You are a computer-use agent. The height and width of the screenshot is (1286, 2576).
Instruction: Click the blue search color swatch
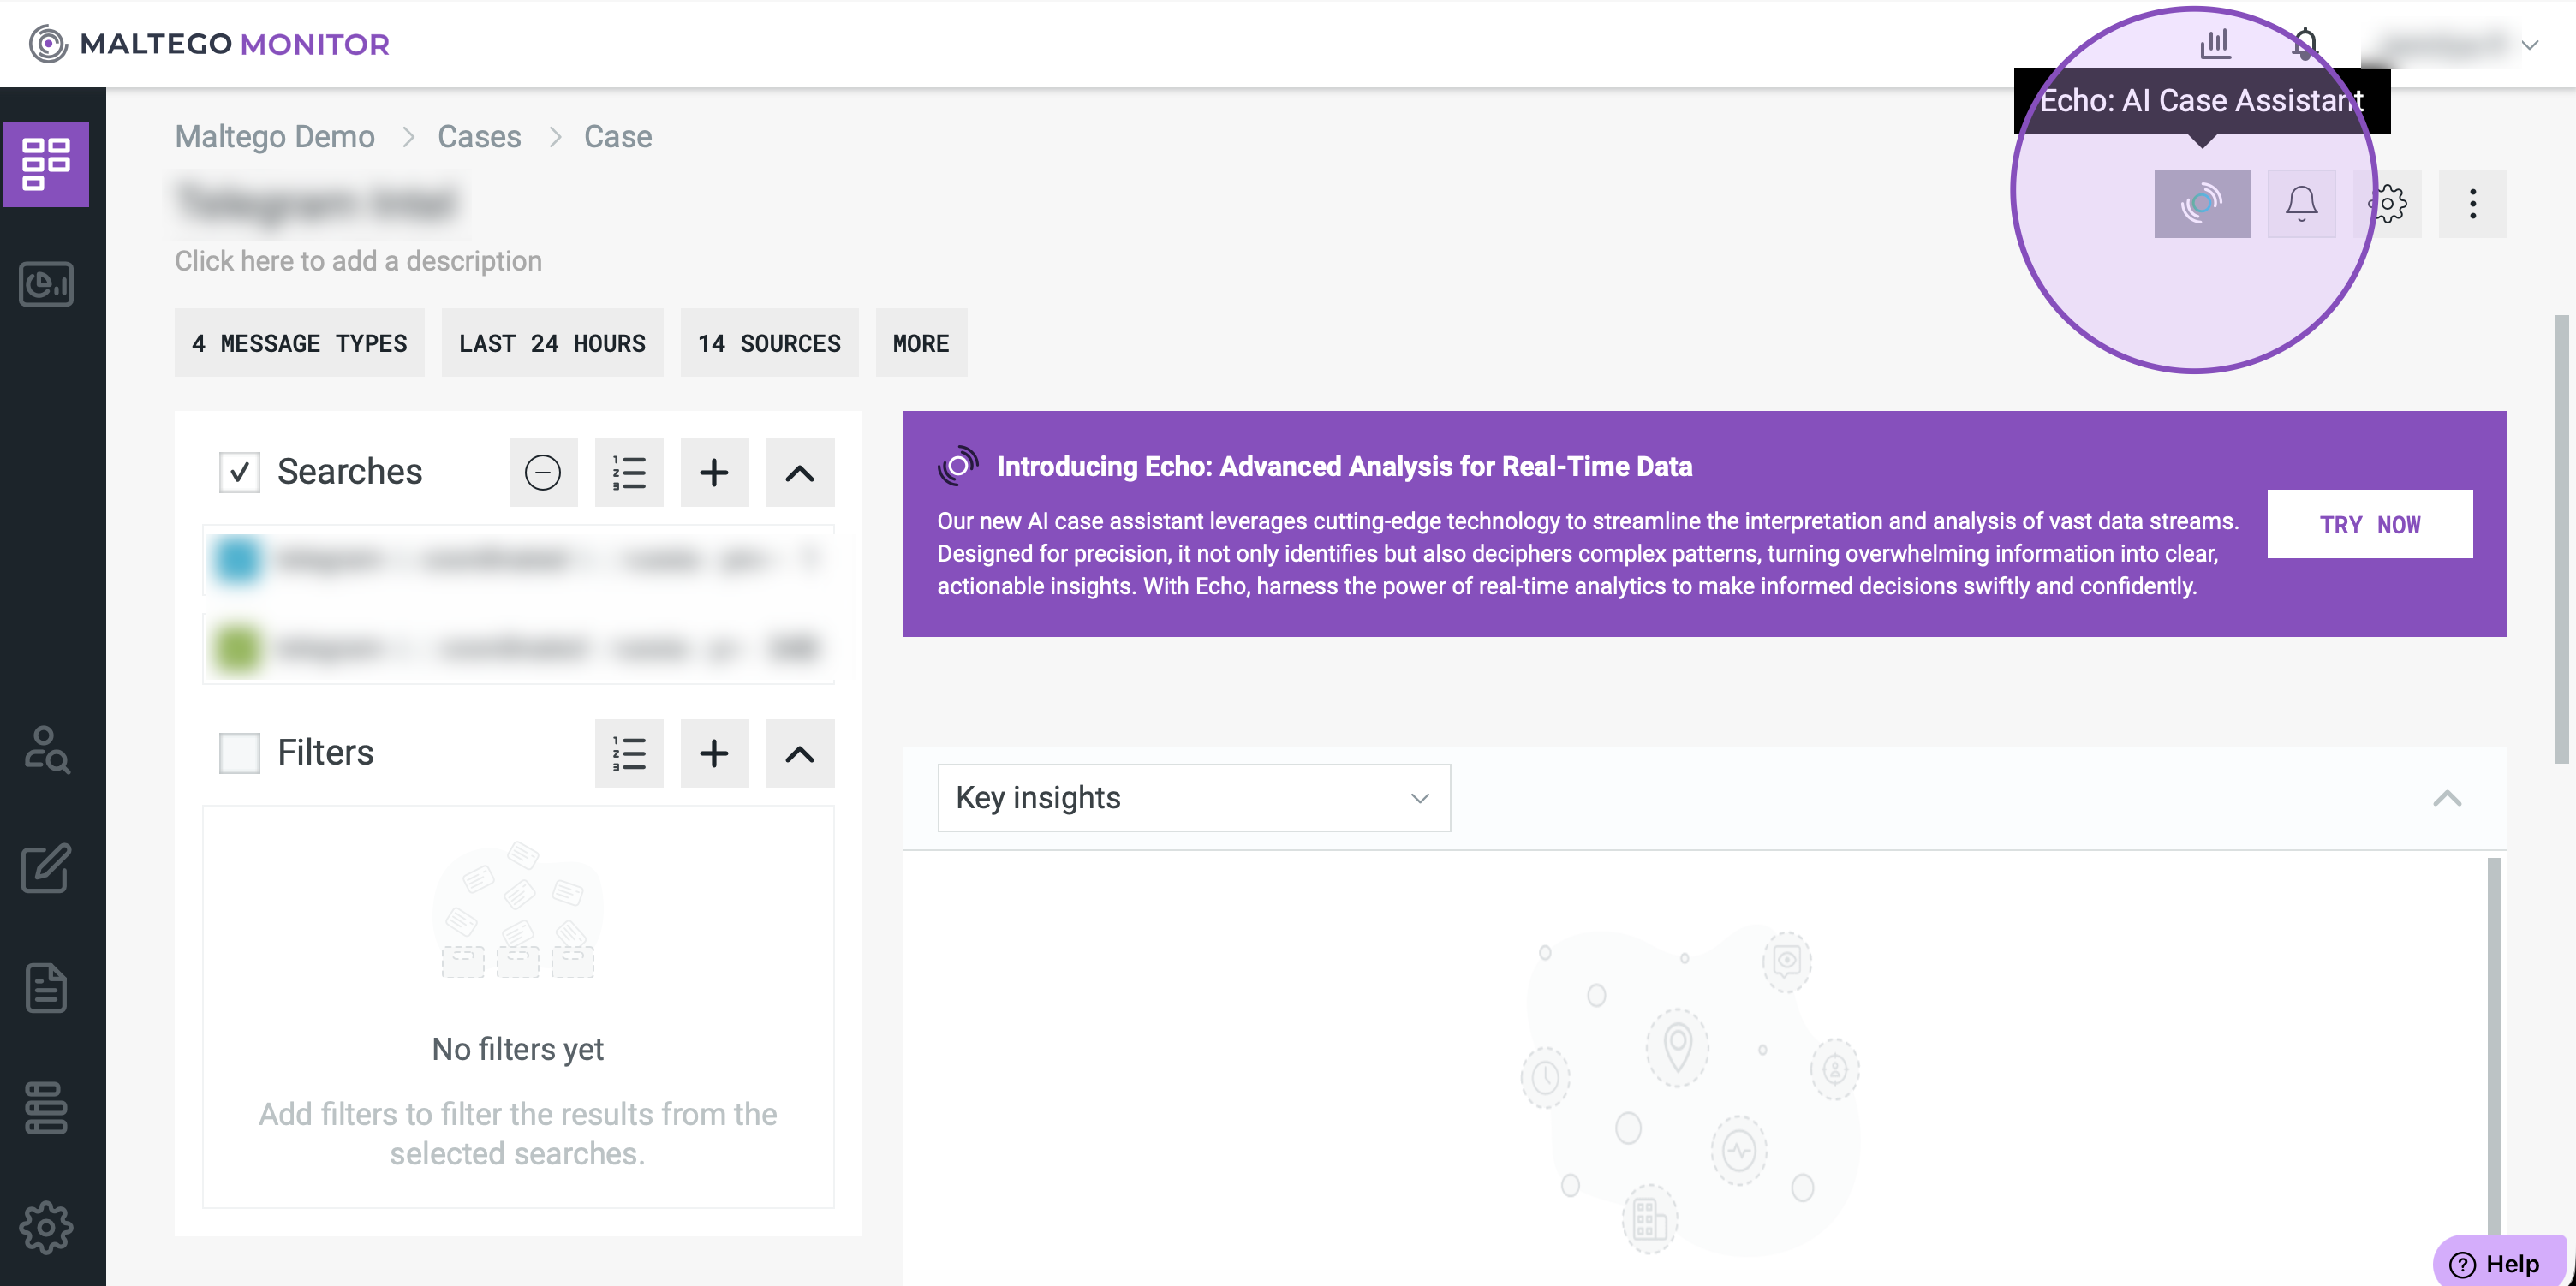coord(237,559)
